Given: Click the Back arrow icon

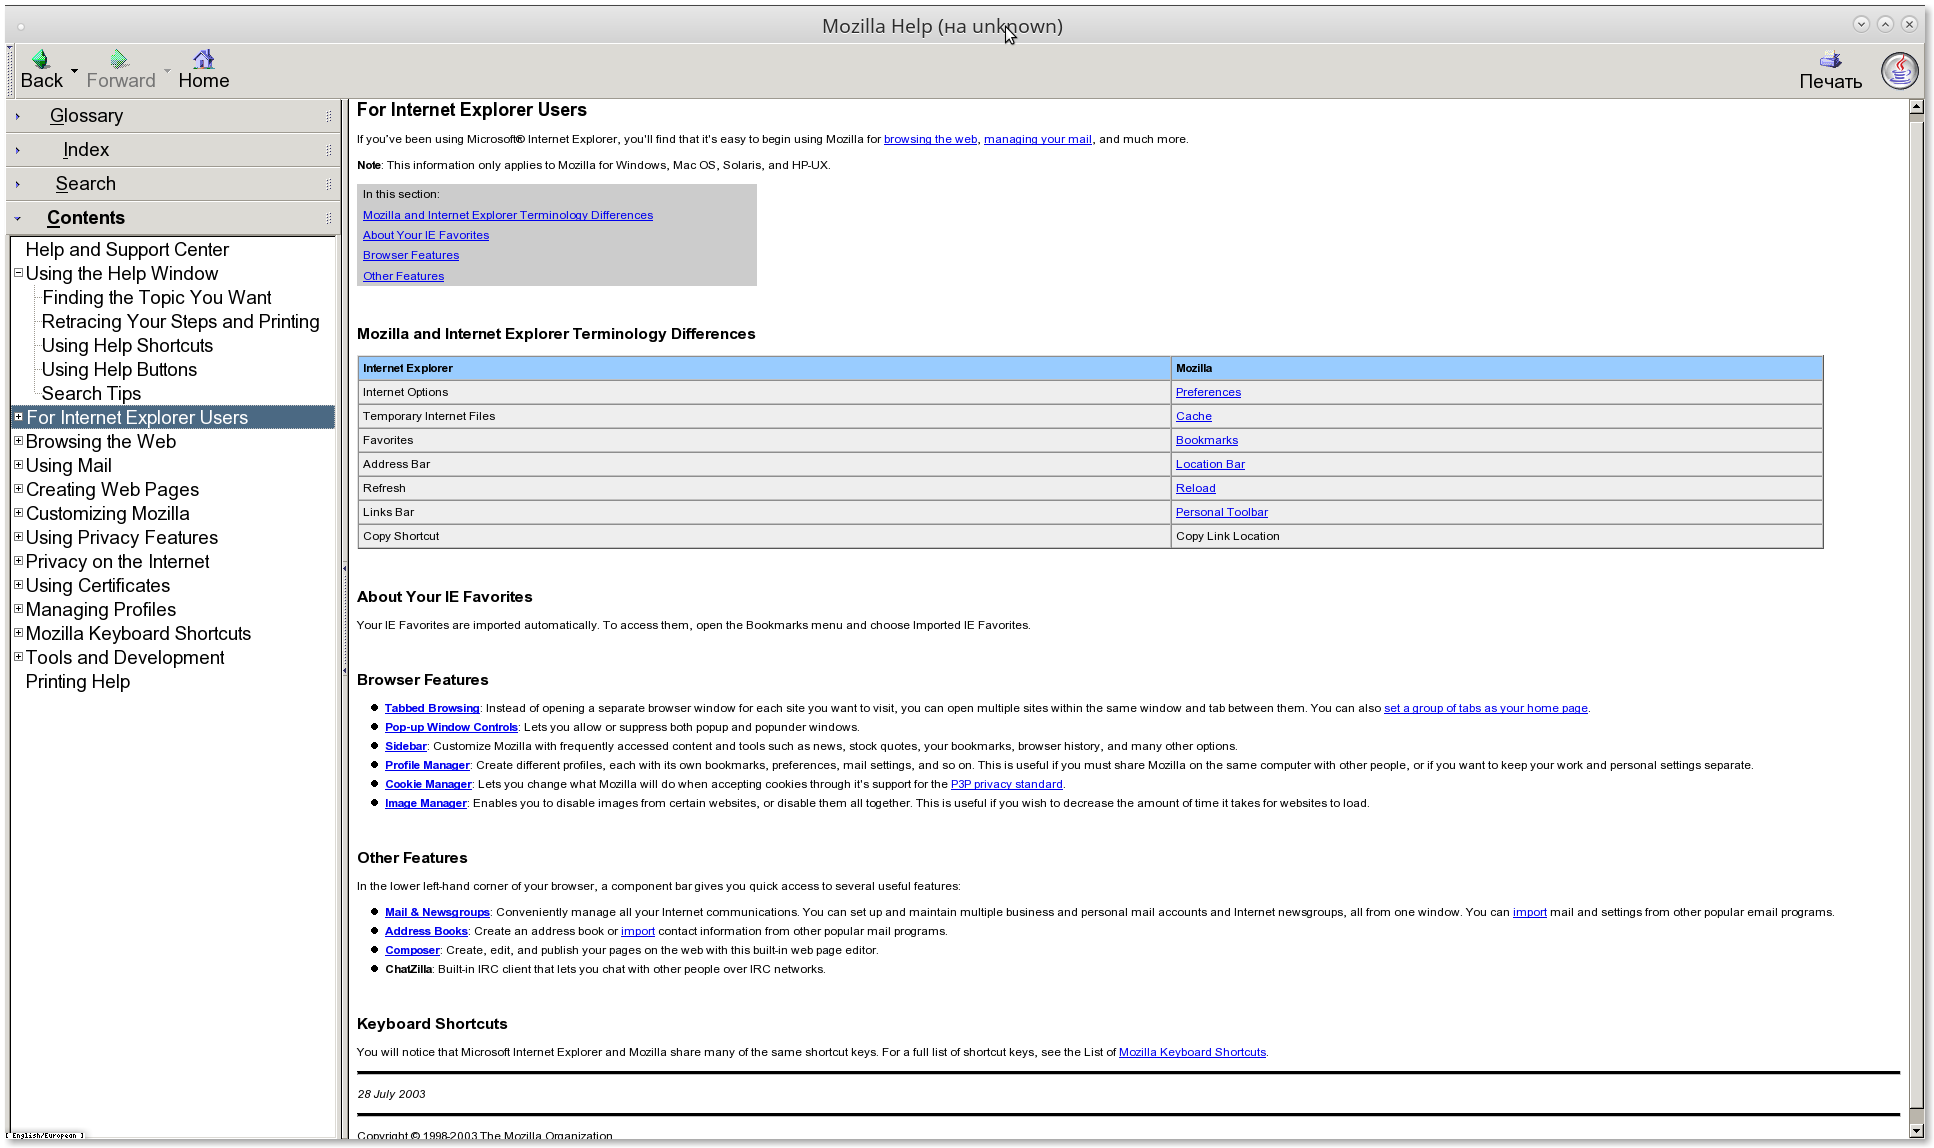Looking at the screenshot, I should 41,60.
